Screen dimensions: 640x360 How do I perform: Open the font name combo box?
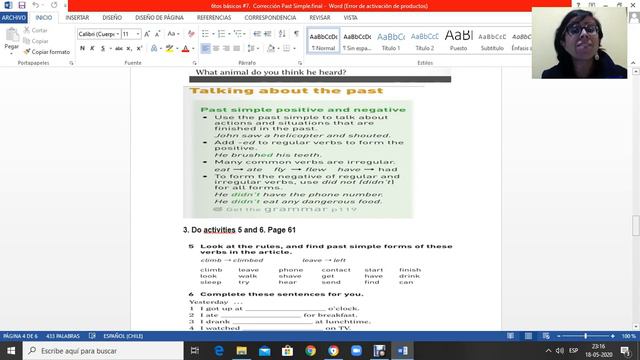(99, 34)
